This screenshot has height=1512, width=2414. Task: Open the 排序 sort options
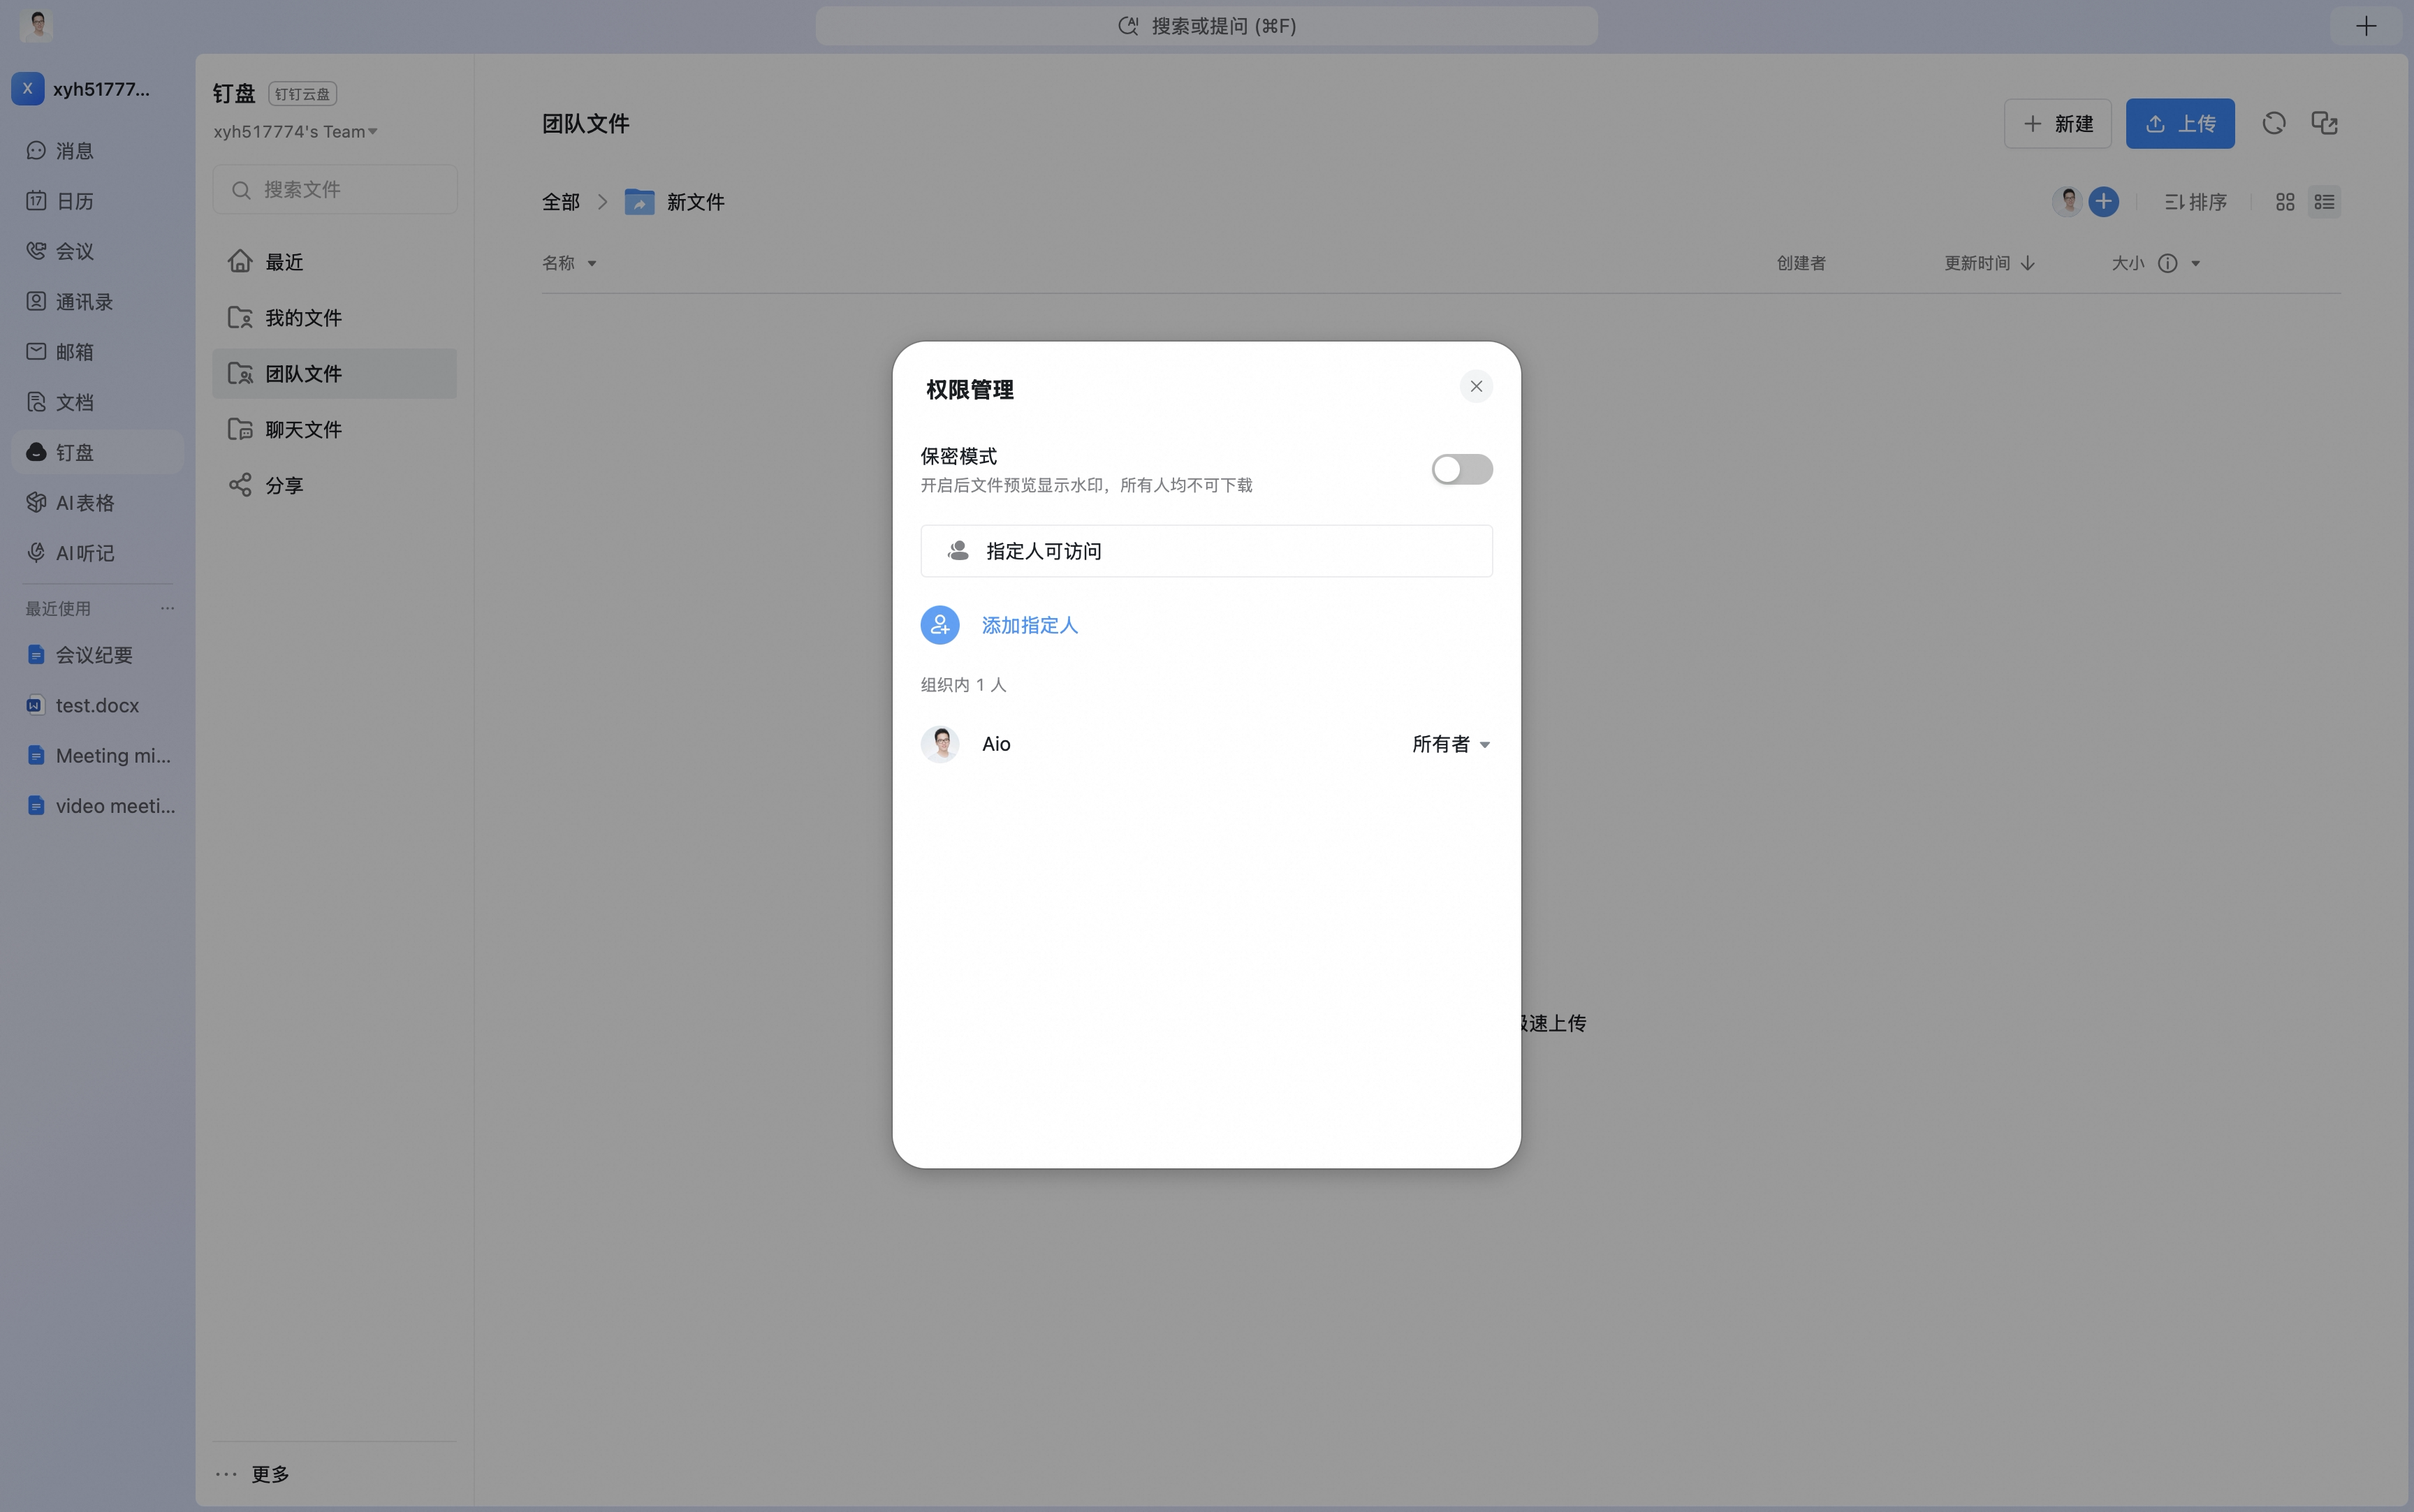pyautogui.click(x=2195, y=202)
